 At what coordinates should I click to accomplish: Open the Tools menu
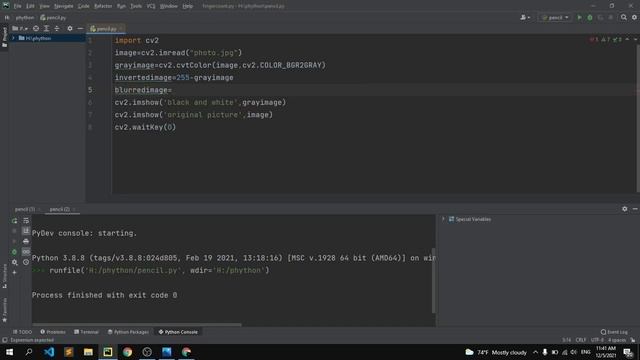point(136,6)
